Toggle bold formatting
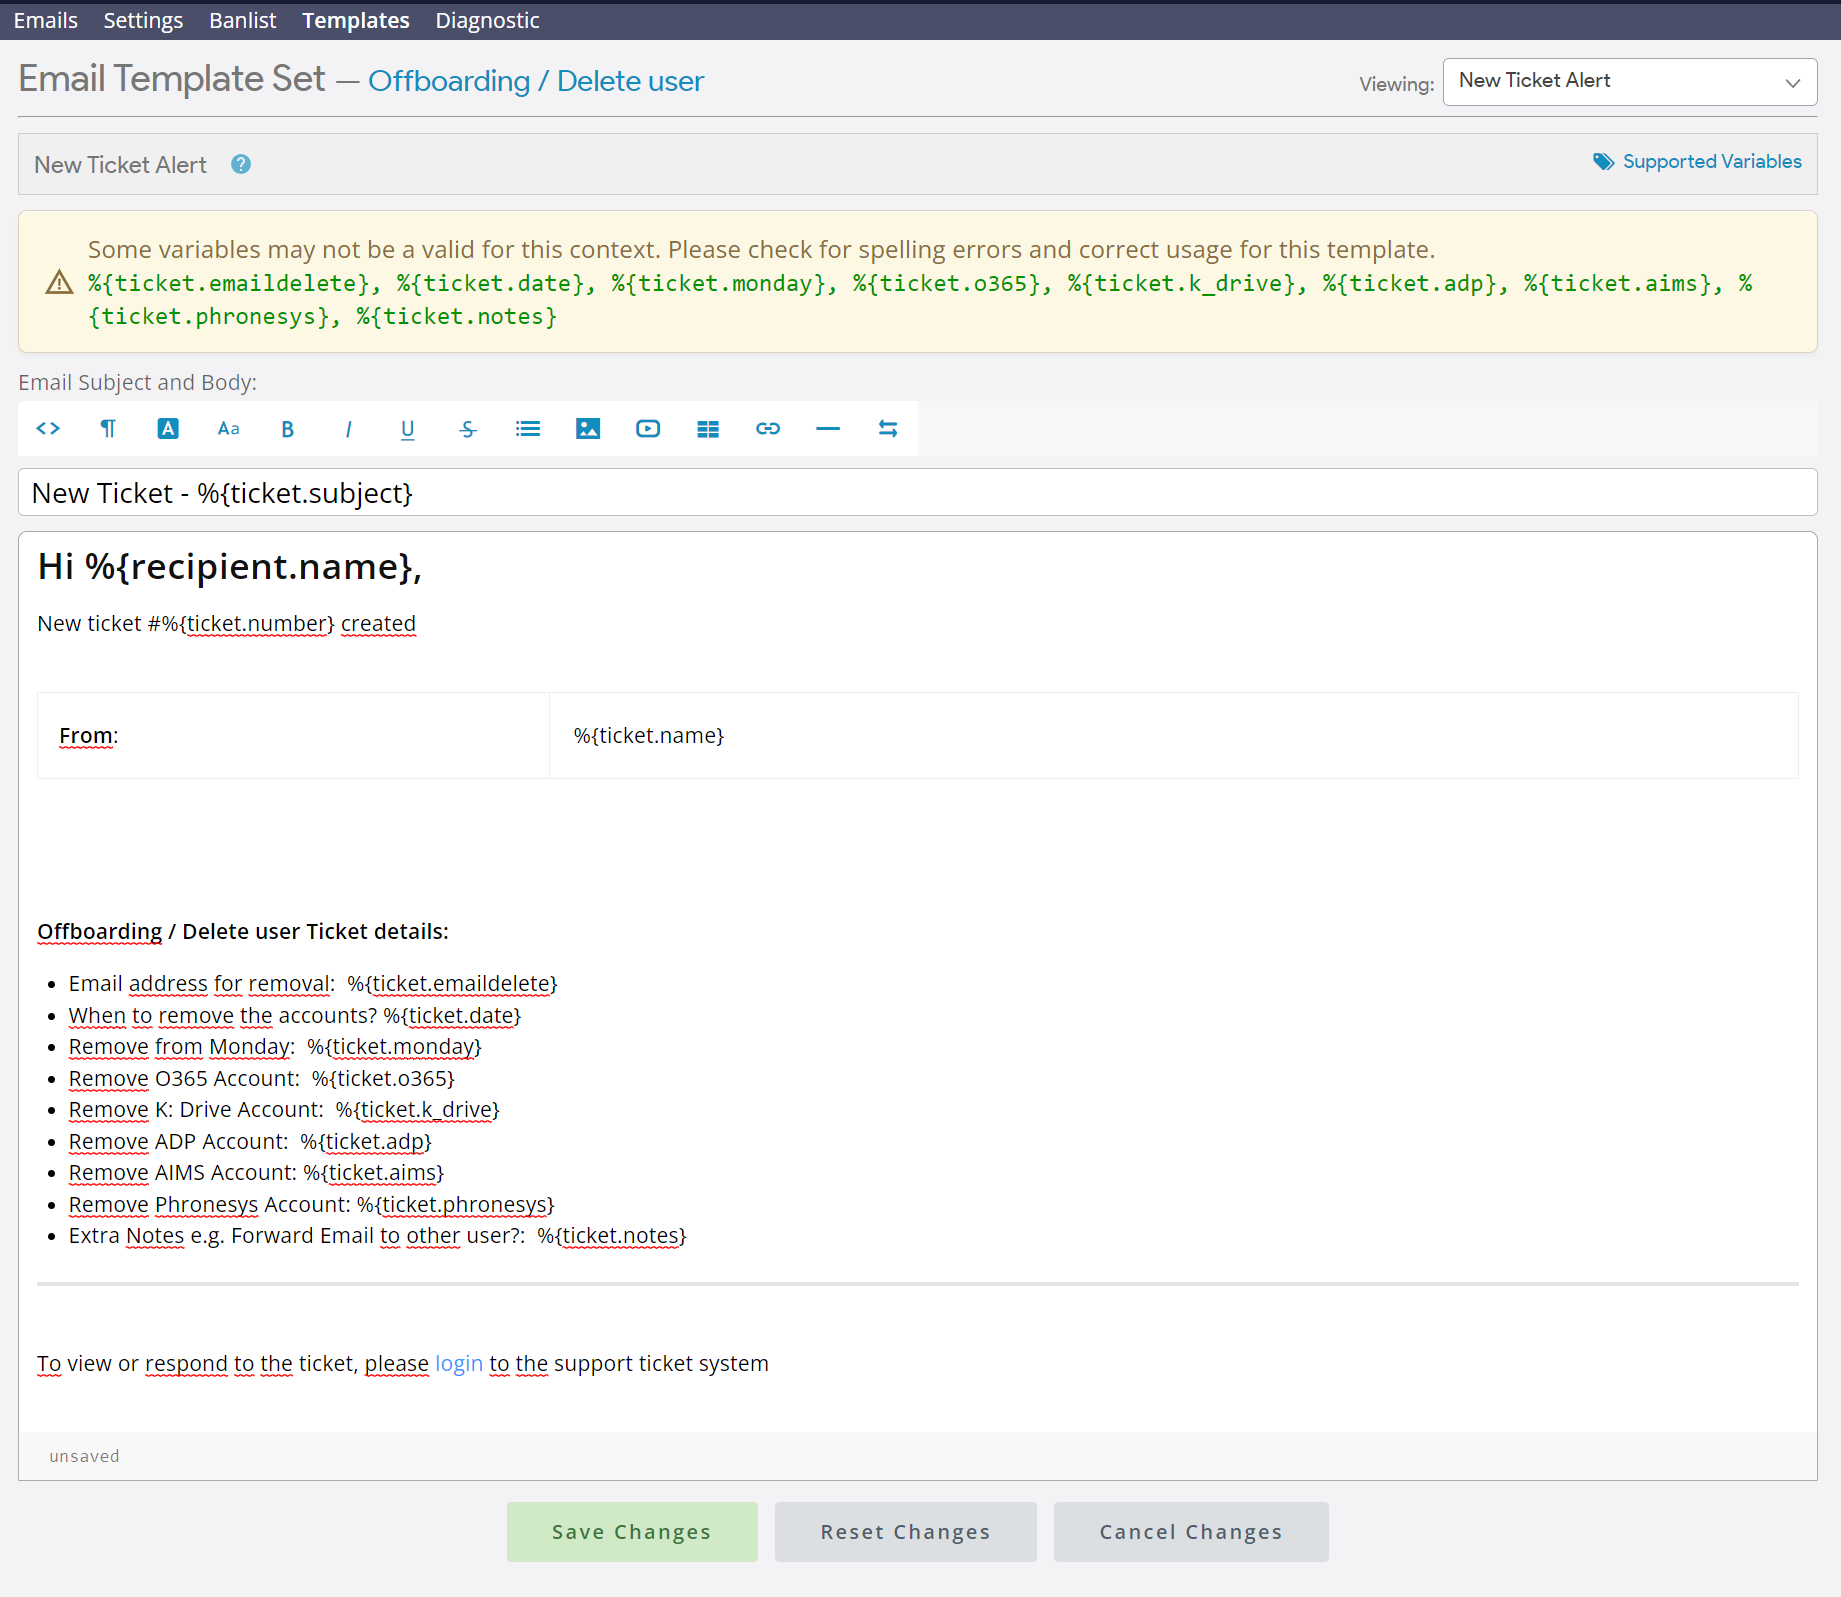1841x1597 pixels. [x=288, y=429]
